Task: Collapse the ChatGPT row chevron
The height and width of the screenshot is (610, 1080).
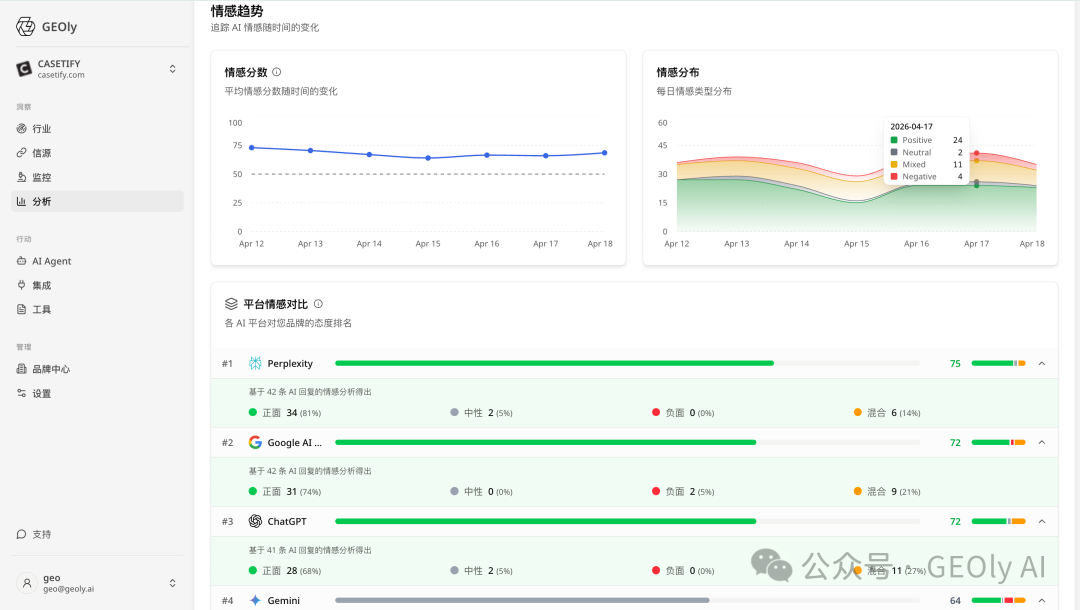Action: coord(1041,521)
